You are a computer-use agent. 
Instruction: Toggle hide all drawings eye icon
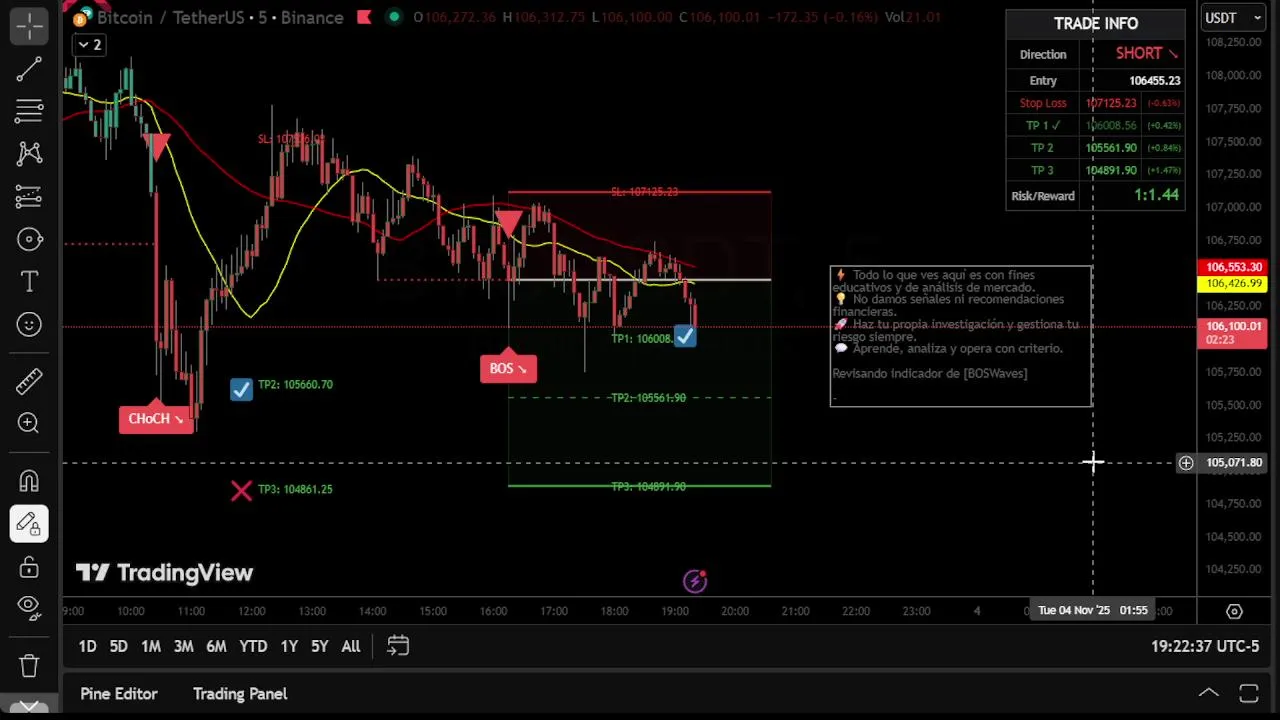[x=29, y=606]
